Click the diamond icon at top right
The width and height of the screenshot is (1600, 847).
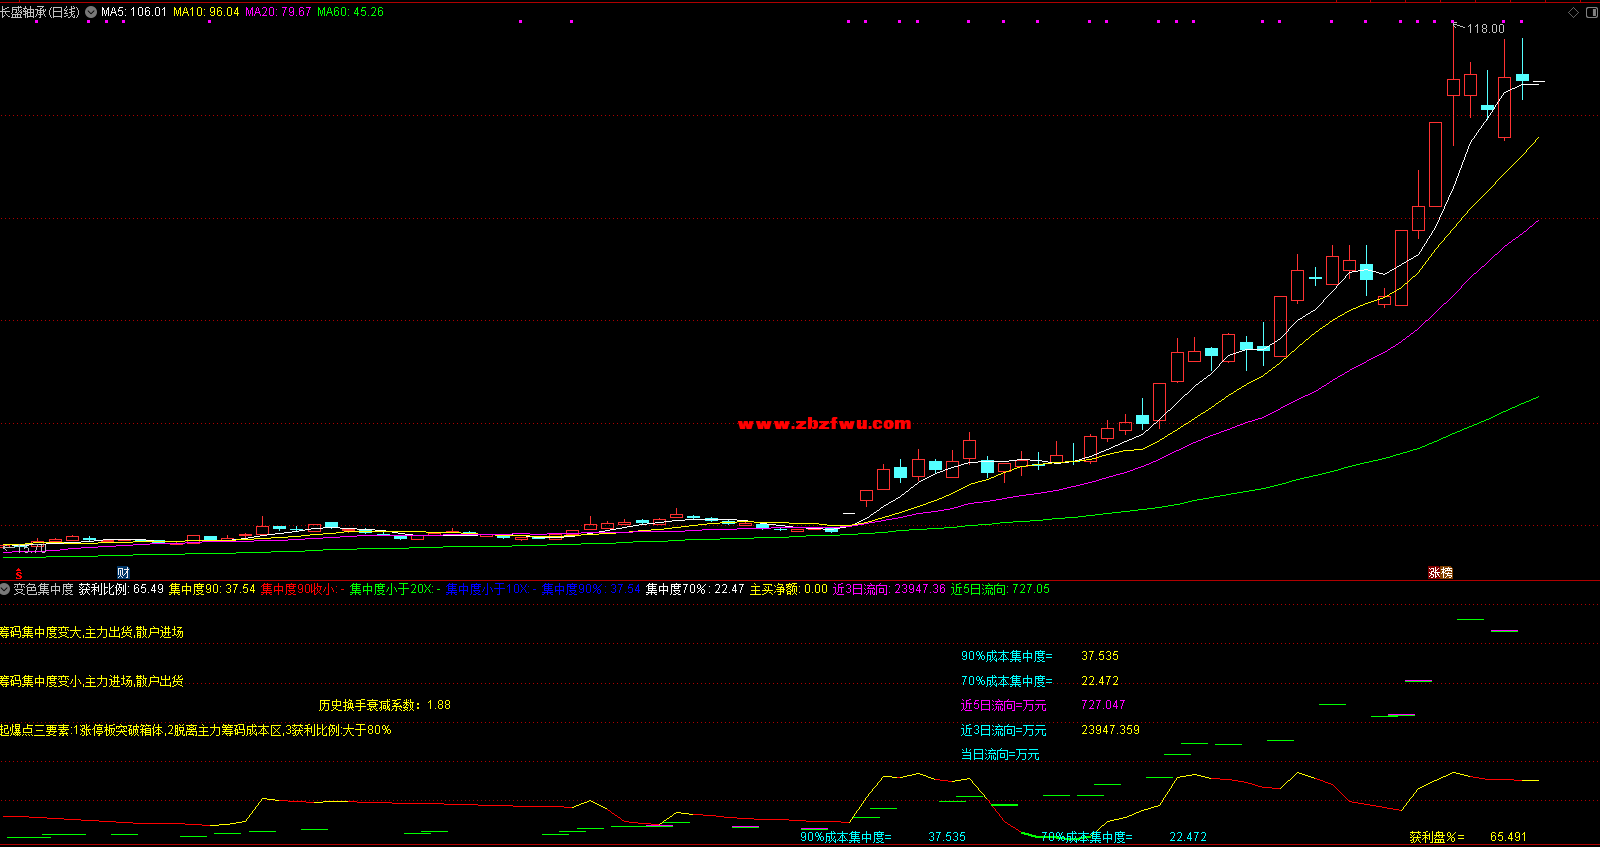pyautogui.click(x=1573, y=12)
